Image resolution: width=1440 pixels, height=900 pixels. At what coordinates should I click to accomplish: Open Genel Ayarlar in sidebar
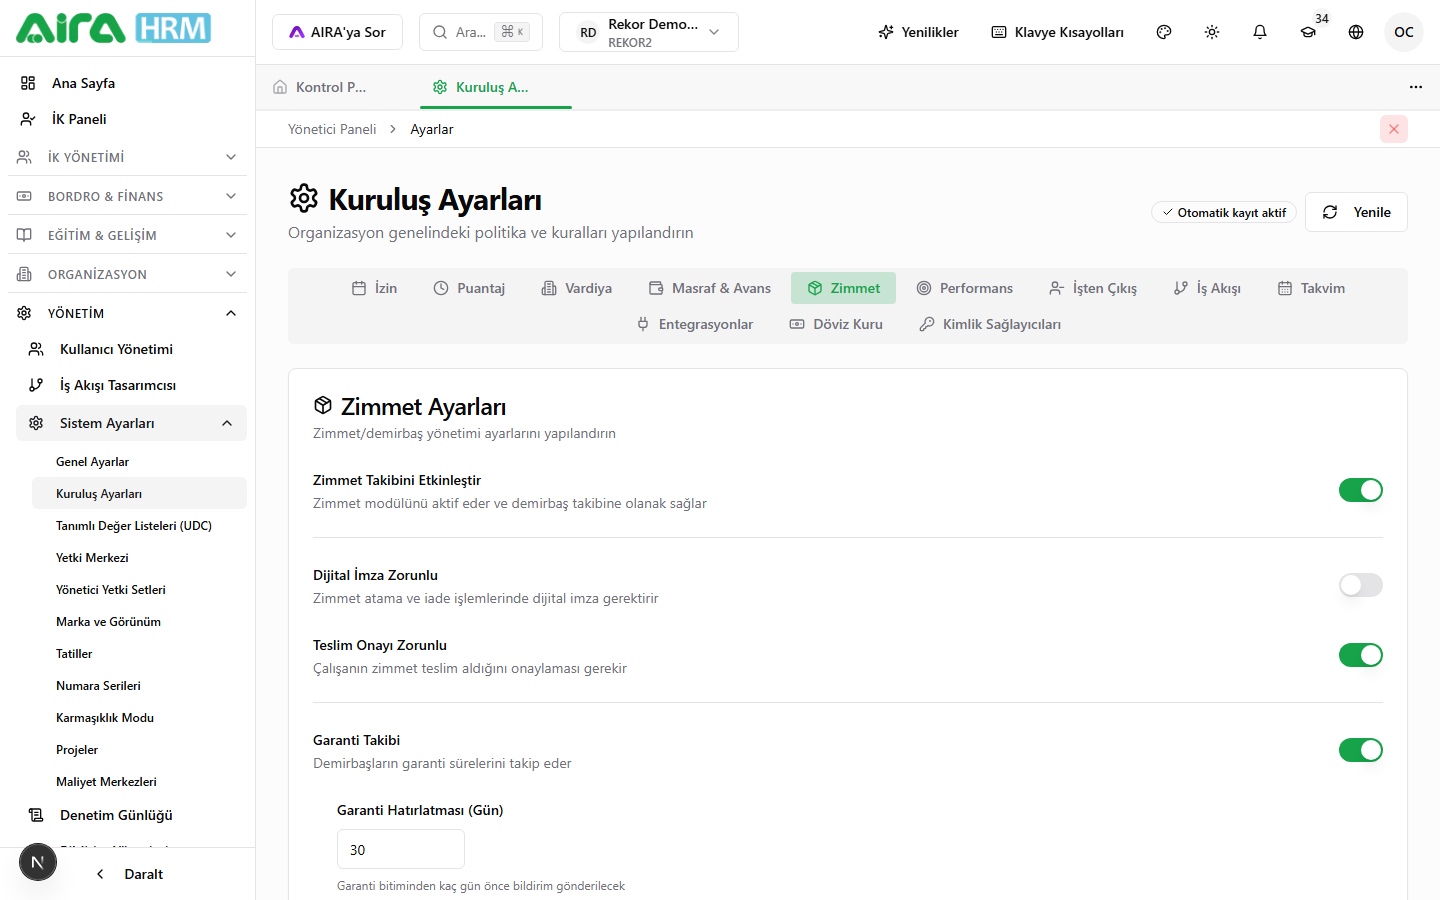(x=139, y=462)
